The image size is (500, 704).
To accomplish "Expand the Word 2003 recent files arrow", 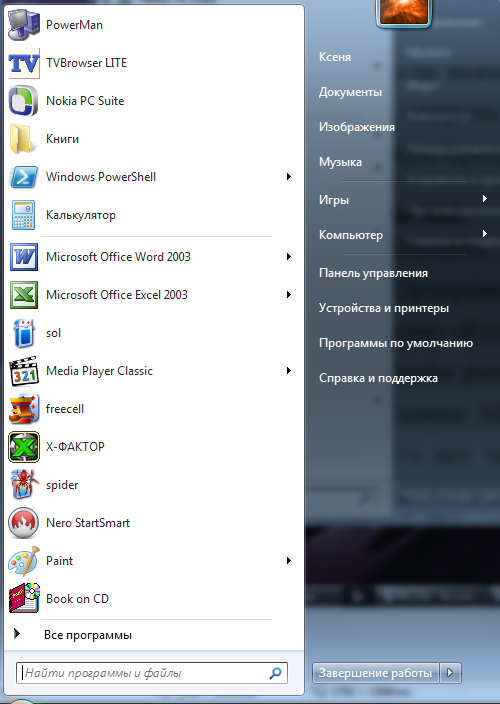I will coord(289,257).
